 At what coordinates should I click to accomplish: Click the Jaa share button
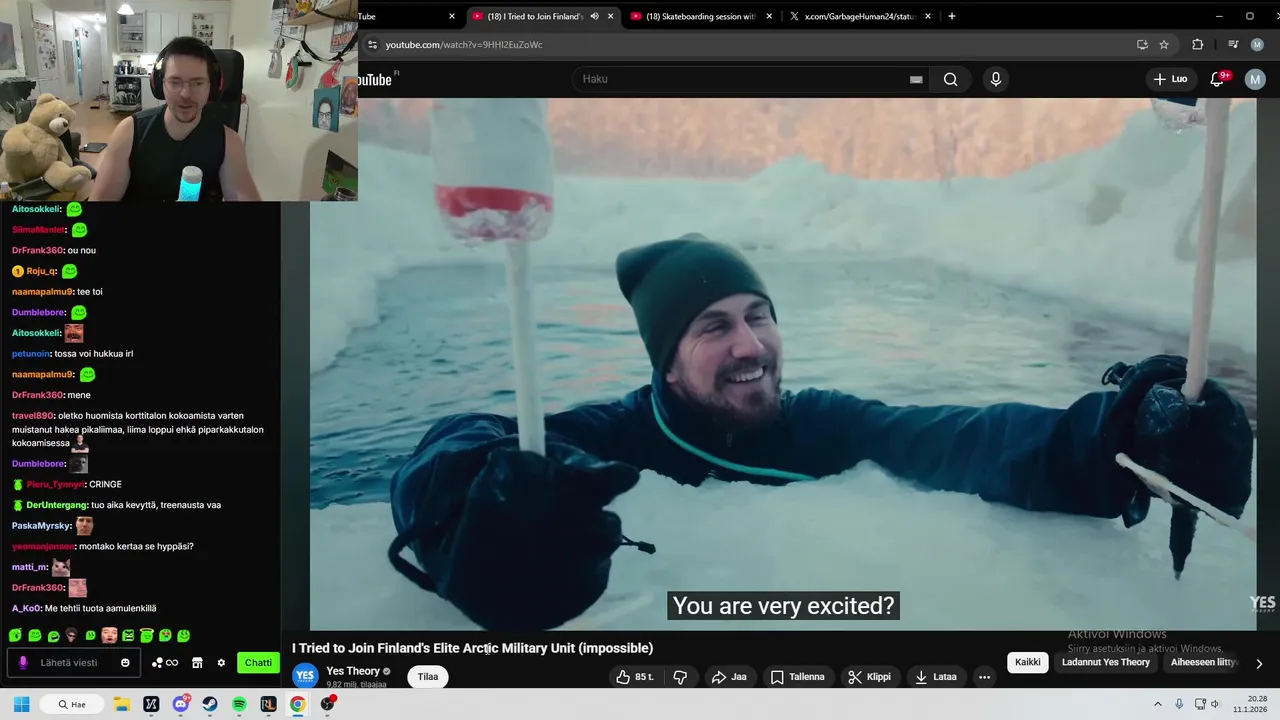(729, 677)
